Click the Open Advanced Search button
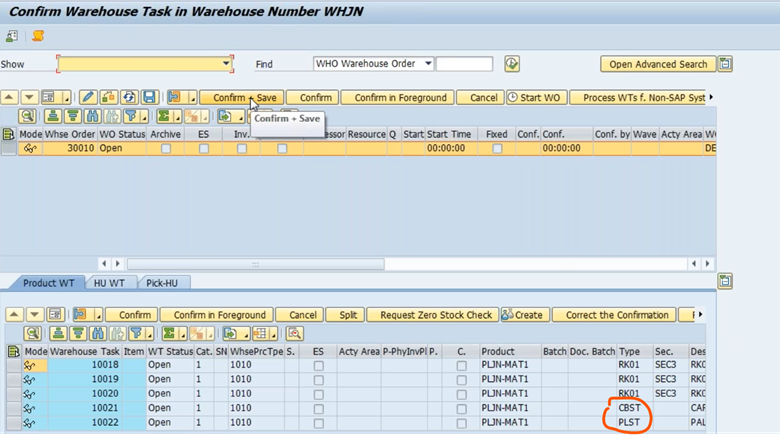Screen dimensions: 780x435 (x=657, y=64)
